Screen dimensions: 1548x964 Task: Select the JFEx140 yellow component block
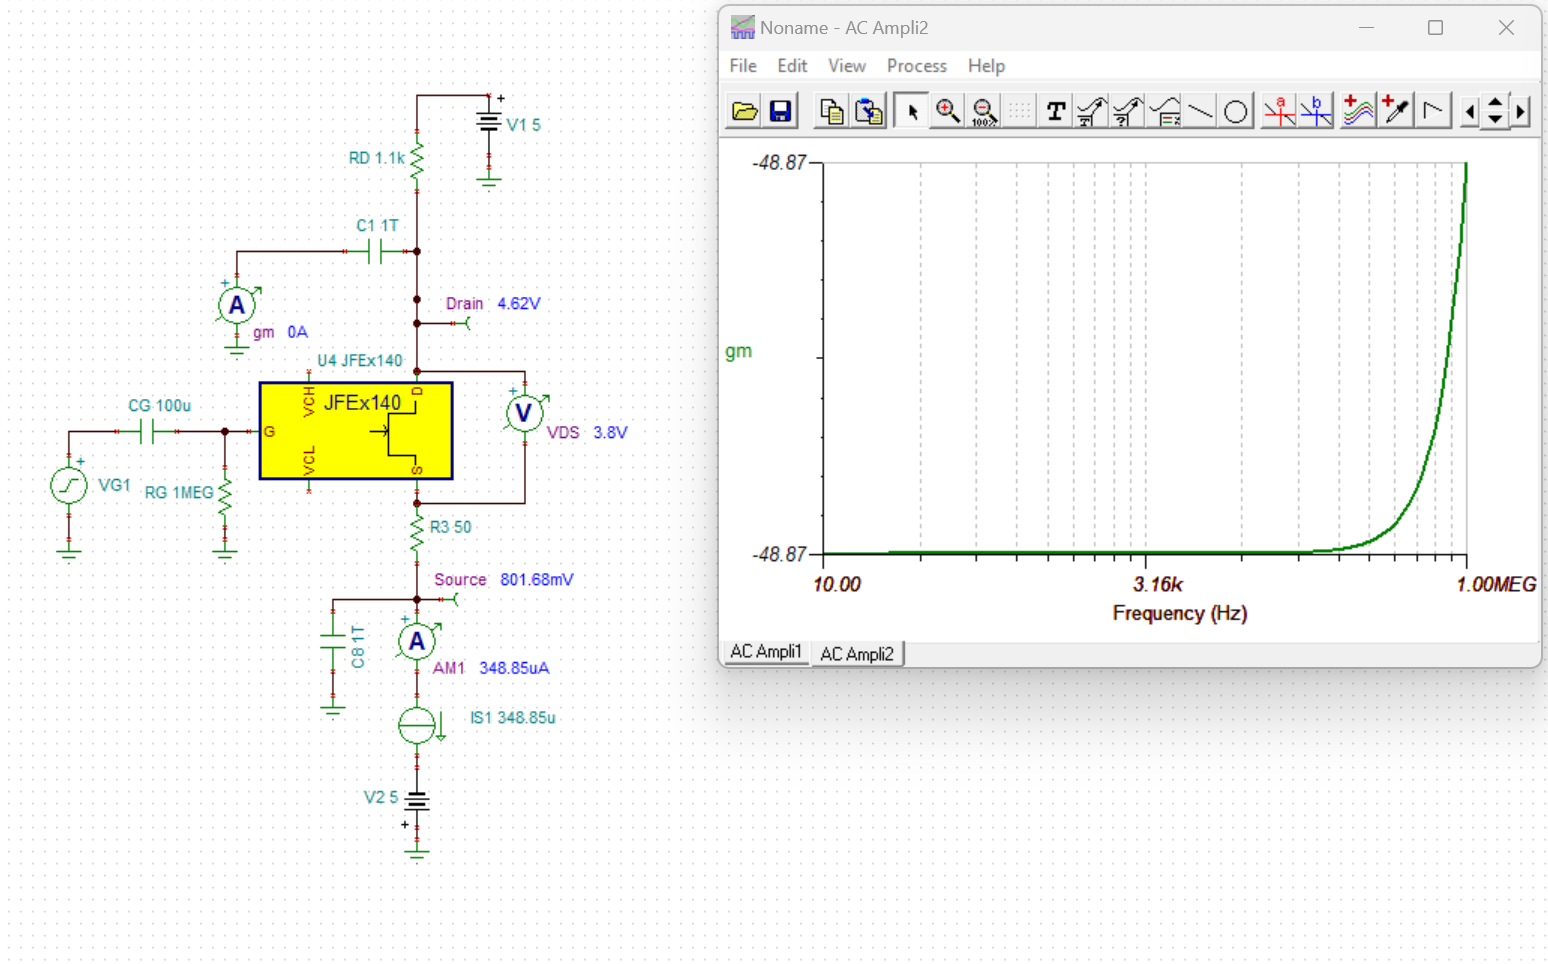pyautogui.click(x=356, y=431)
